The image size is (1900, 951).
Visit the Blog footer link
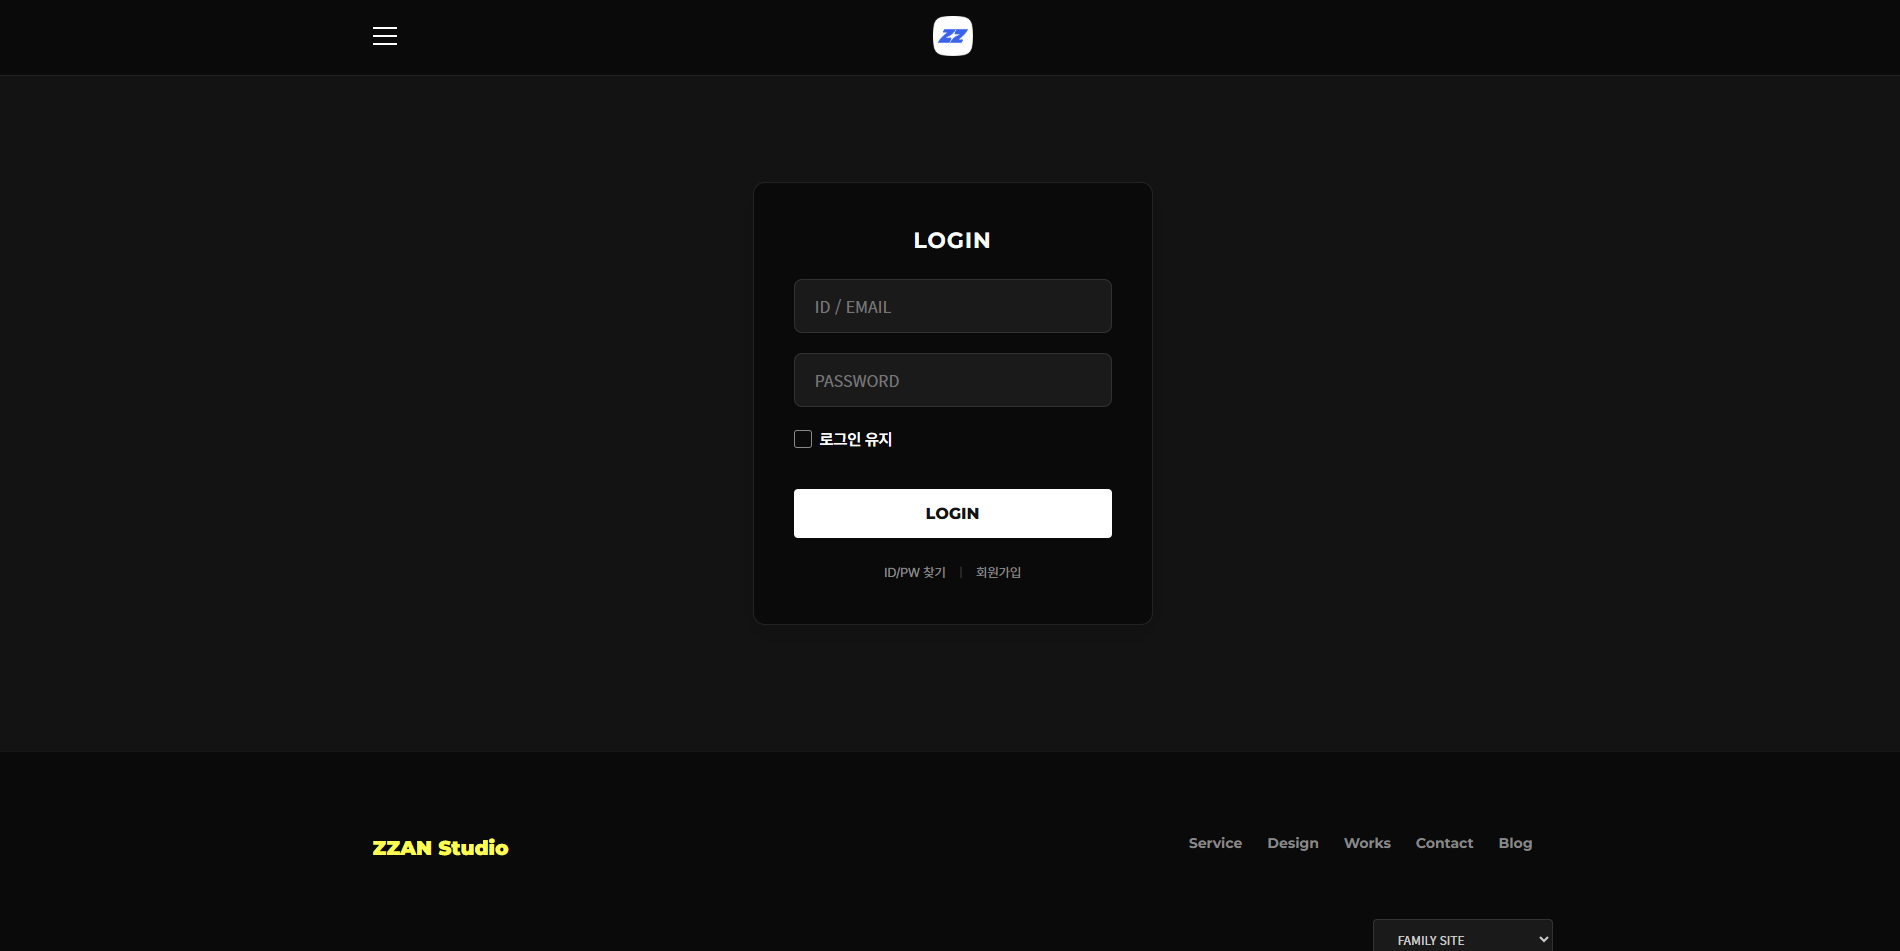(1515, 843)
